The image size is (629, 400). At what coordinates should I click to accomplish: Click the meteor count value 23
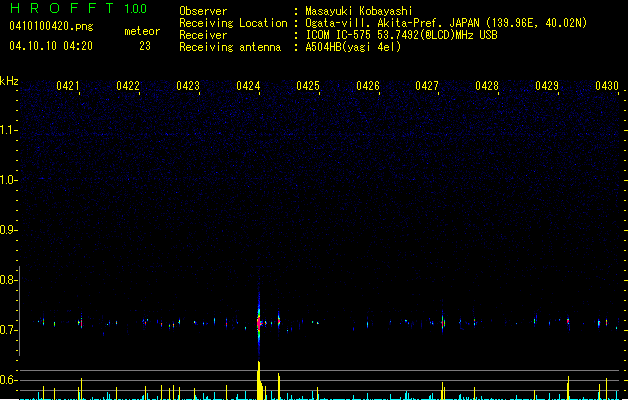[x=145, y=46]
